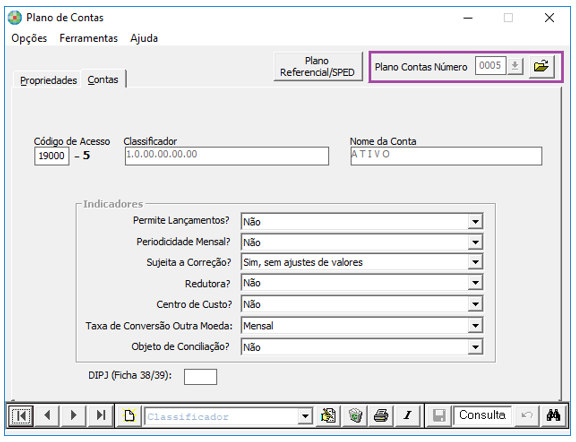Switch to the Propriedades tab
Image resolution: width=576 pixels, height=442 pixels.
pos(48,80)
